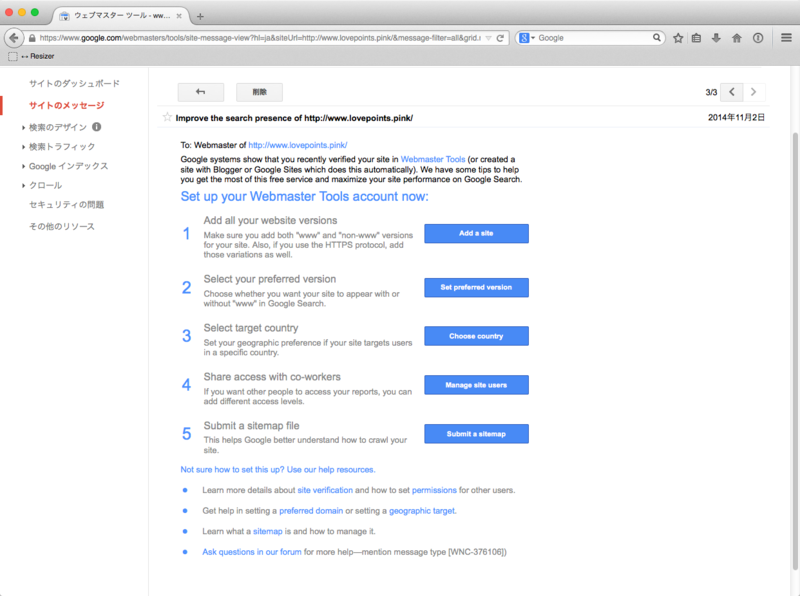Image resolution: width=800 pixels, height=596 pixels.
Task: Select the ウェブマスター ツール browser tab
Action: 120,16
